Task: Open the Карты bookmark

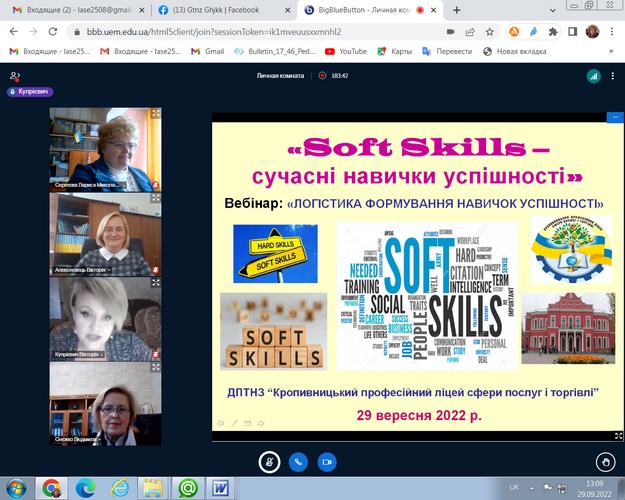Action: pyautogui.click(x=397, y=50)
